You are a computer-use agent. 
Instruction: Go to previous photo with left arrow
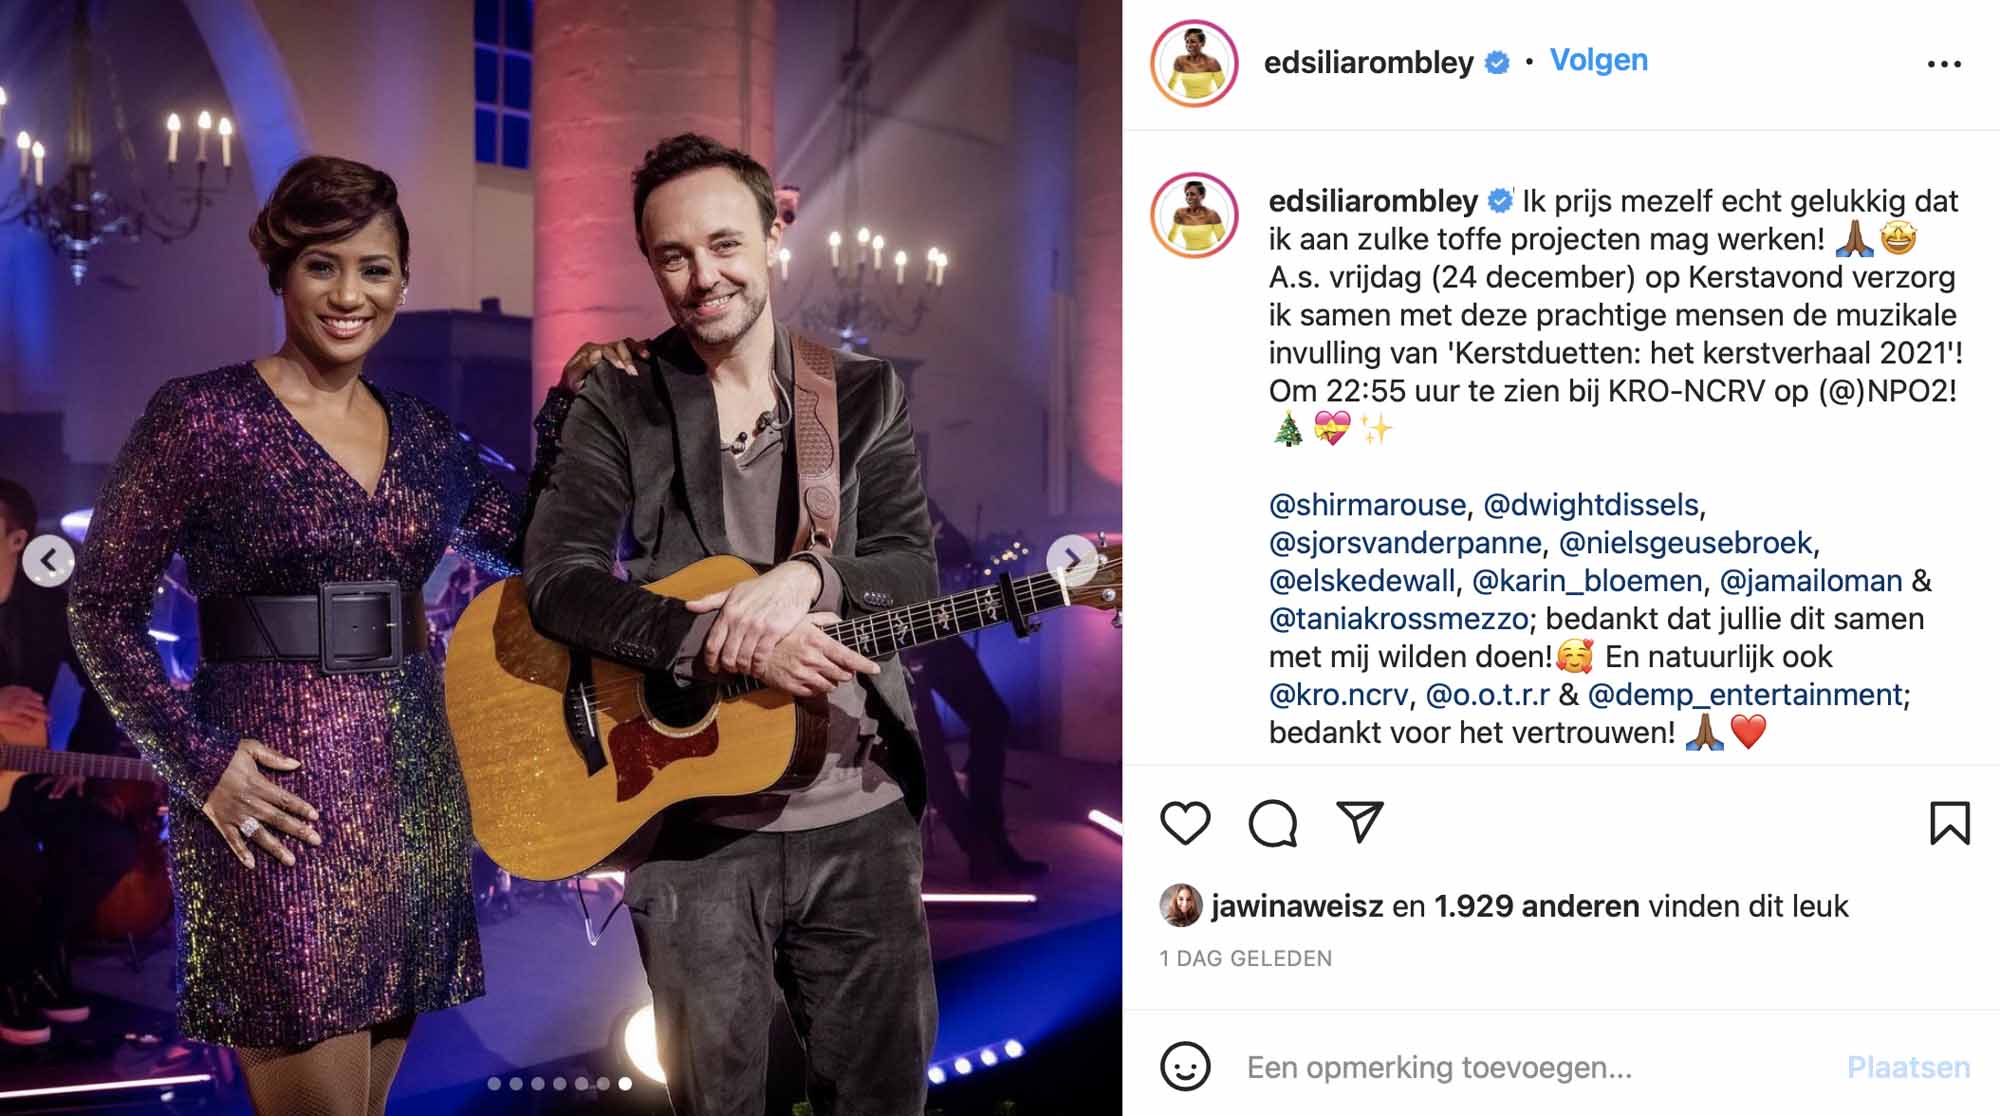click(x=49, y=560)
